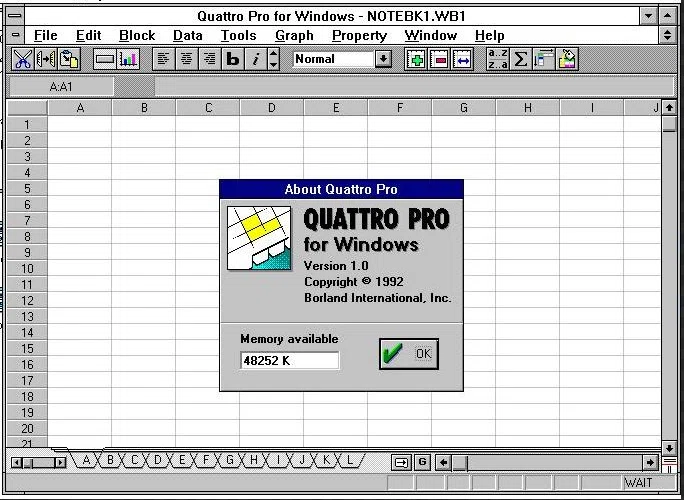
Task: Click vertical scrollbar down arrow
Action: (x=669, y=448)
